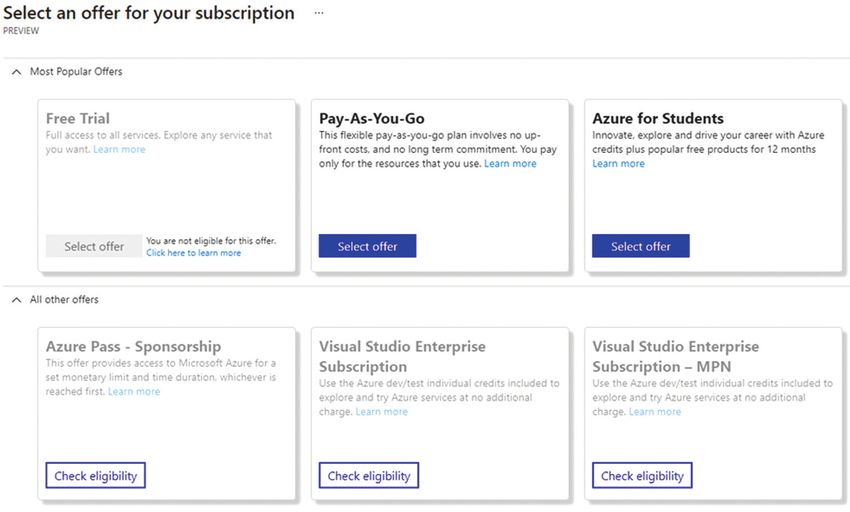Open the ellipsis more options menu
850x512 pixels.
click(319, 13)
